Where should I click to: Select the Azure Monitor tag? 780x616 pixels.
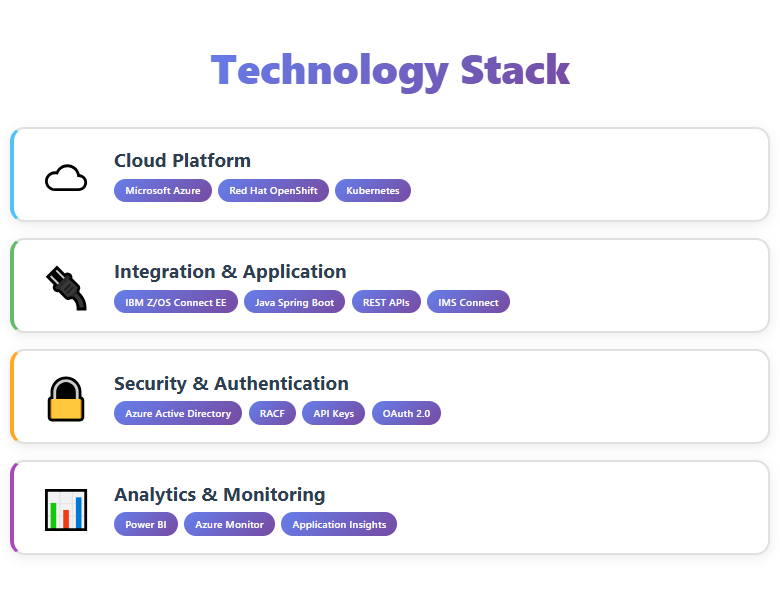[x=229, y=524]
